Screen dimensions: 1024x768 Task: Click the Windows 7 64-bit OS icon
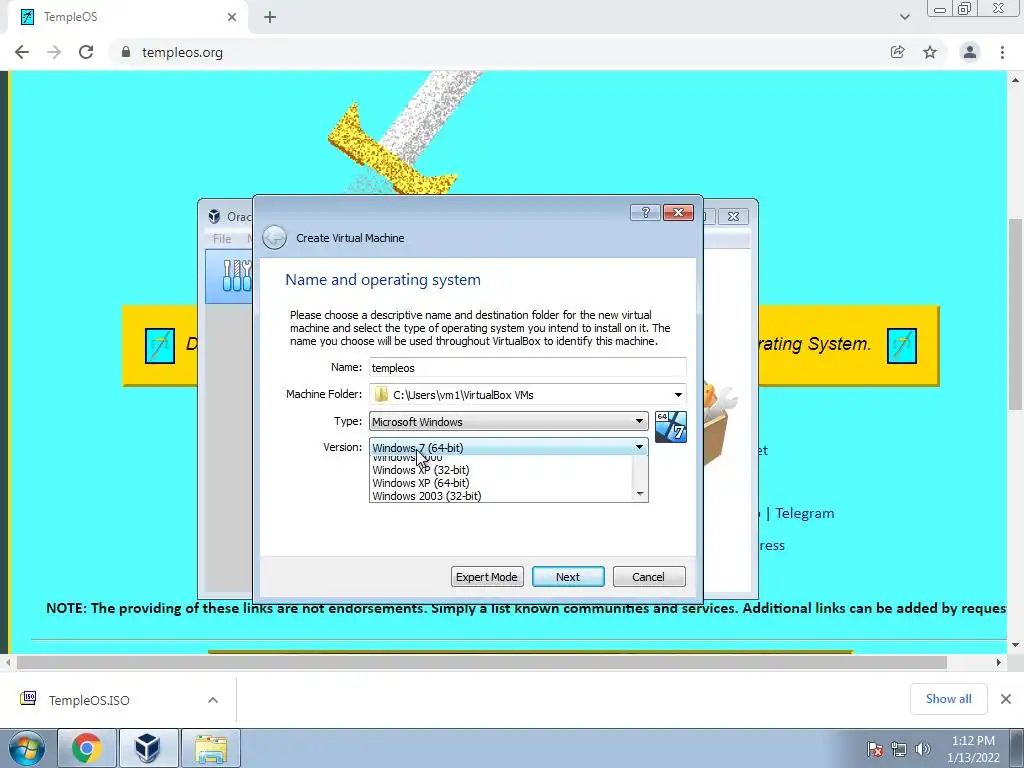tap(671, 427)
